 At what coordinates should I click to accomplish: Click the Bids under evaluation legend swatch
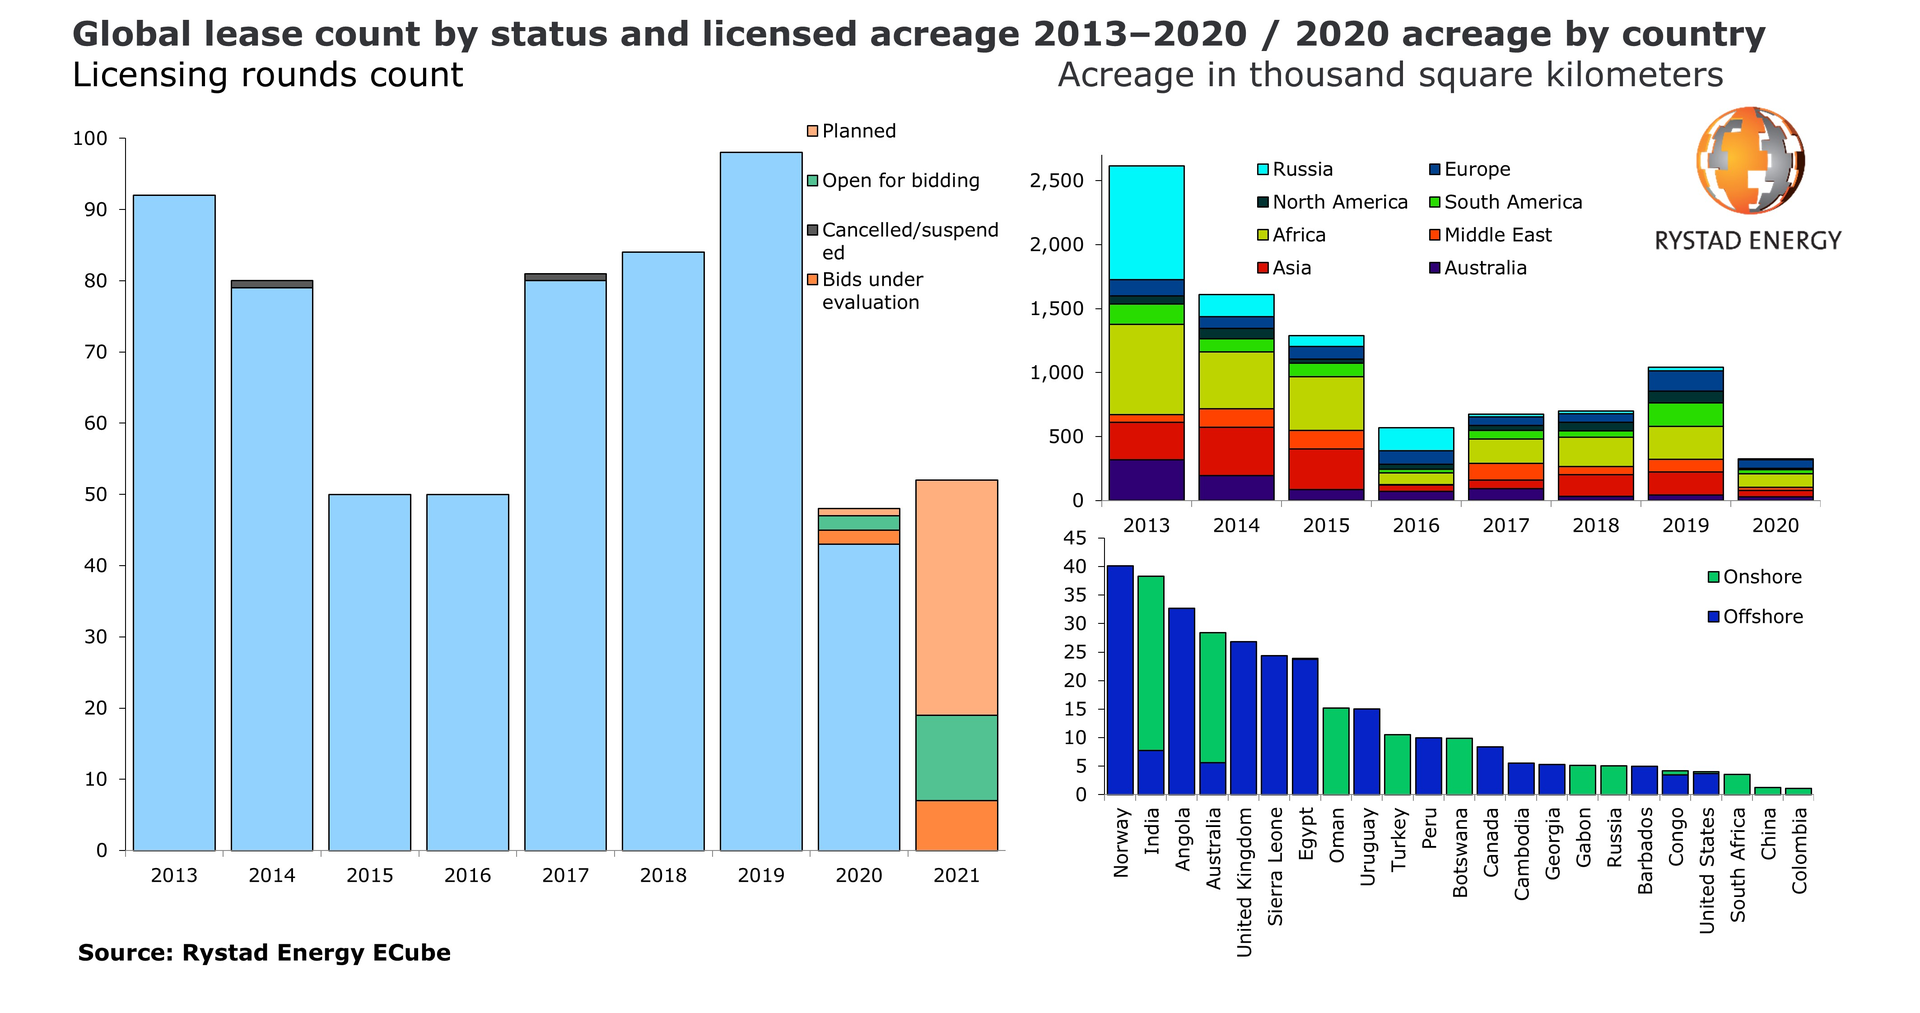[813, 280]
